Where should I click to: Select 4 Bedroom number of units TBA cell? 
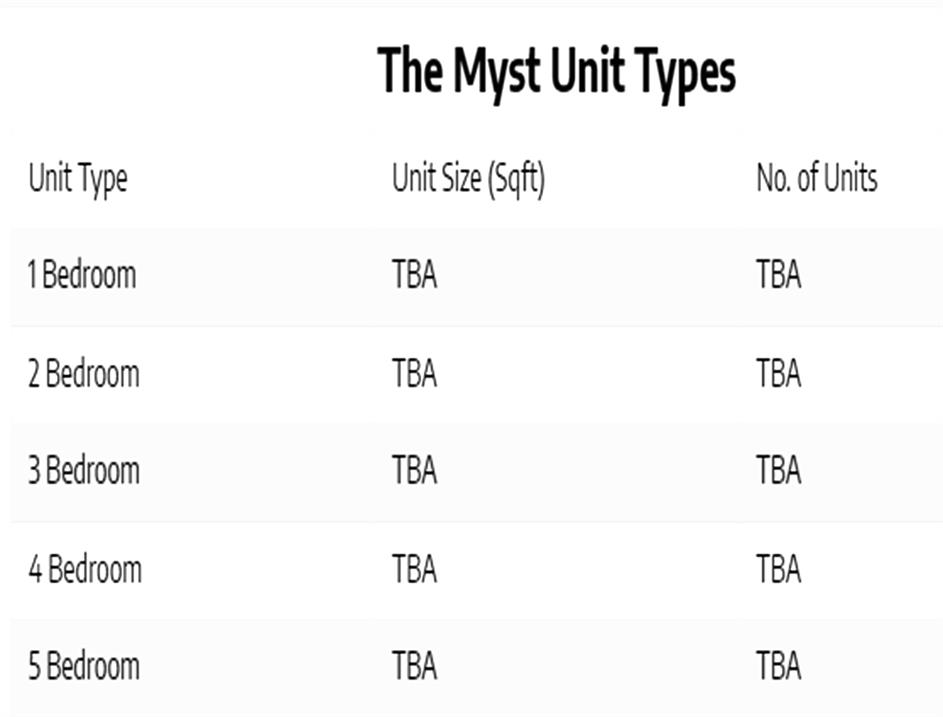(x=778, y=569)
